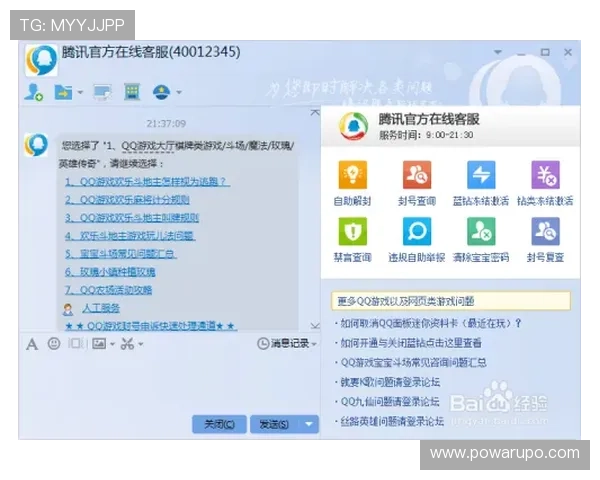The image size is (600, 480).
Task: Click the 腾讯官方在线客服 panel logo
Action: point(354,126)
